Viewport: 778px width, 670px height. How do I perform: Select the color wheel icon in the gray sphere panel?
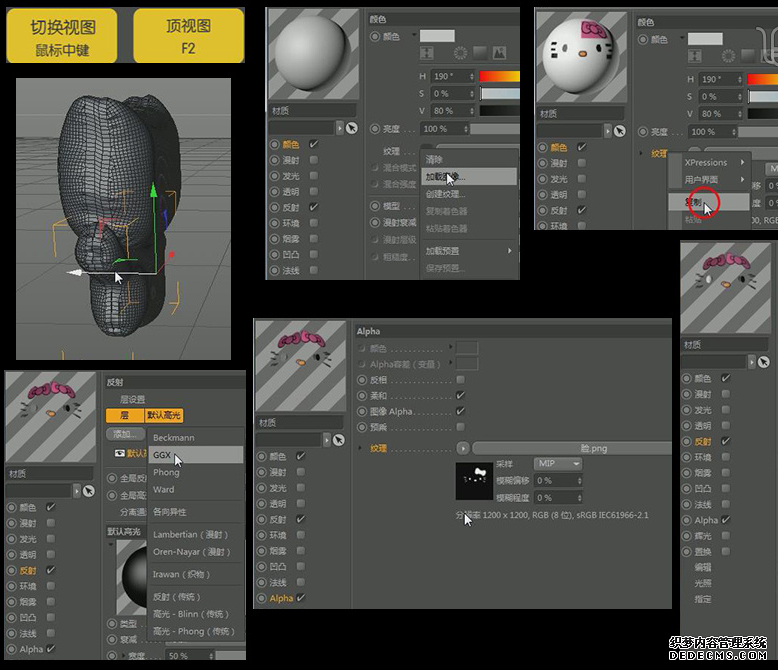pyautogui.click(x=460, y=53)
